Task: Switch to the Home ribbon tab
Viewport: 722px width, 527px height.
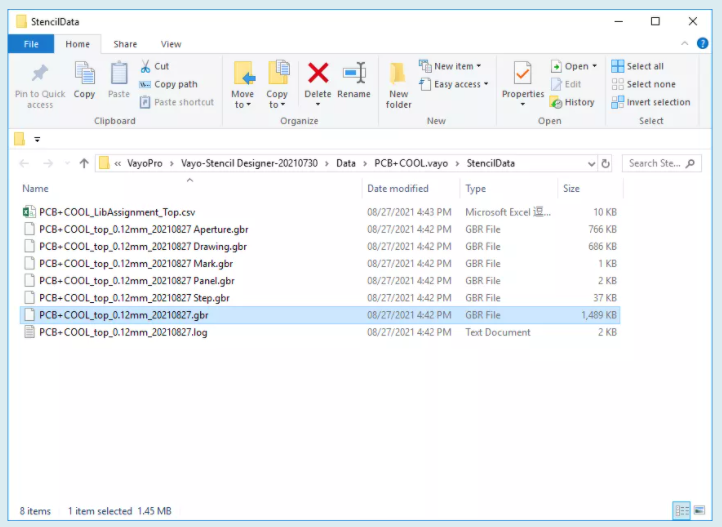Action: (77, 44)
